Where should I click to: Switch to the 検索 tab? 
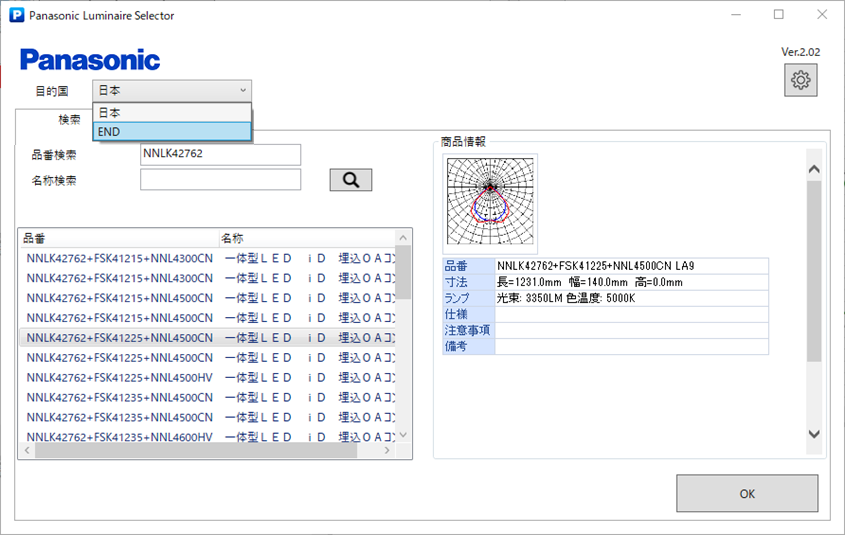[x=69, y=119]
